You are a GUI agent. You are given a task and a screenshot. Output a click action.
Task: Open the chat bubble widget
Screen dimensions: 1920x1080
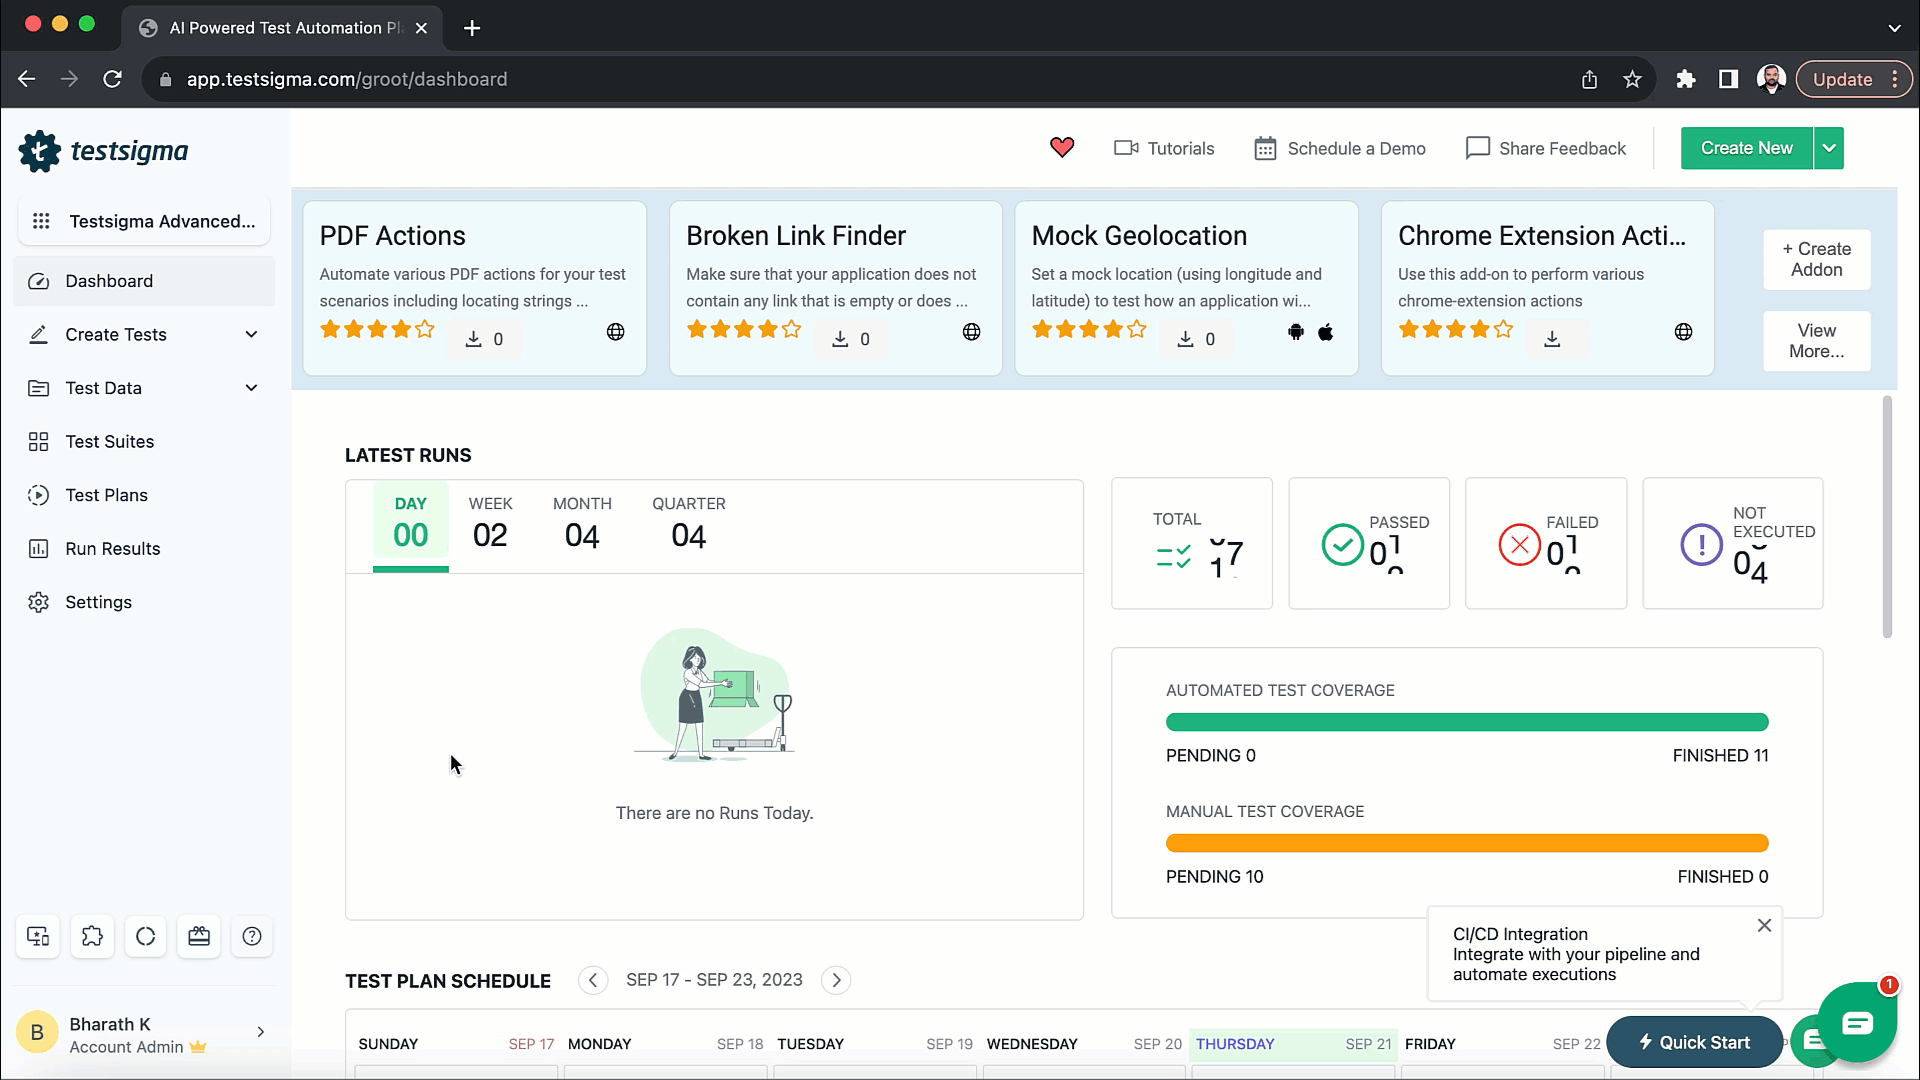1857,1022
